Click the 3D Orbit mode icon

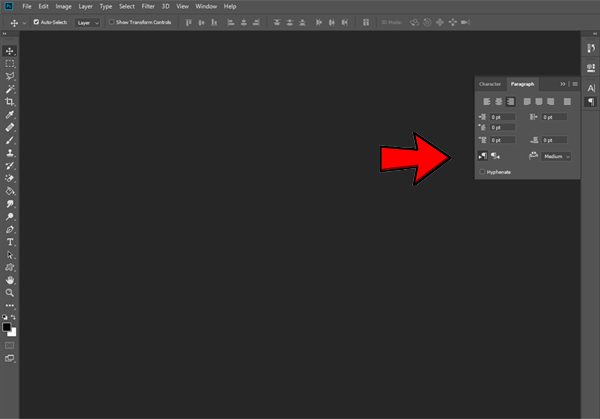[414, 23]
